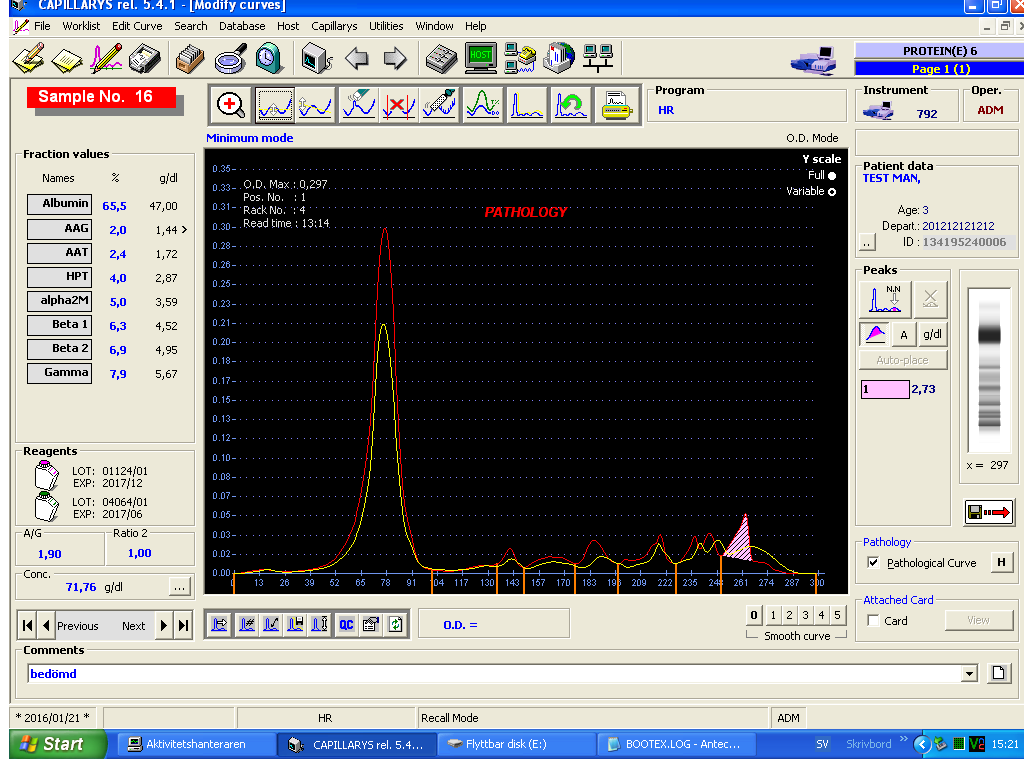Open Flyttbar disk (E:) from taskbar
Viewport: 1024px width, 768px height.
point(516,744)
